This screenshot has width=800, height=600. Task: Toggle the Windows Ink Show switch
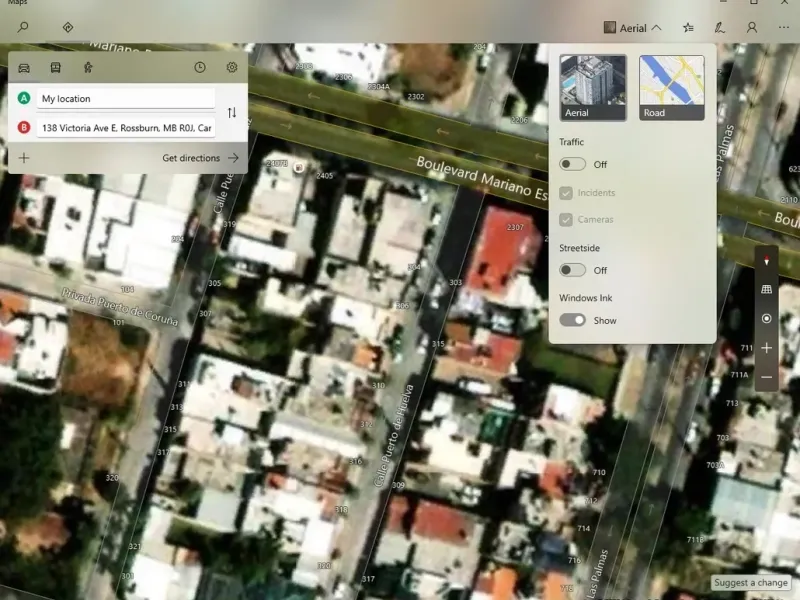tap(572, 320)
